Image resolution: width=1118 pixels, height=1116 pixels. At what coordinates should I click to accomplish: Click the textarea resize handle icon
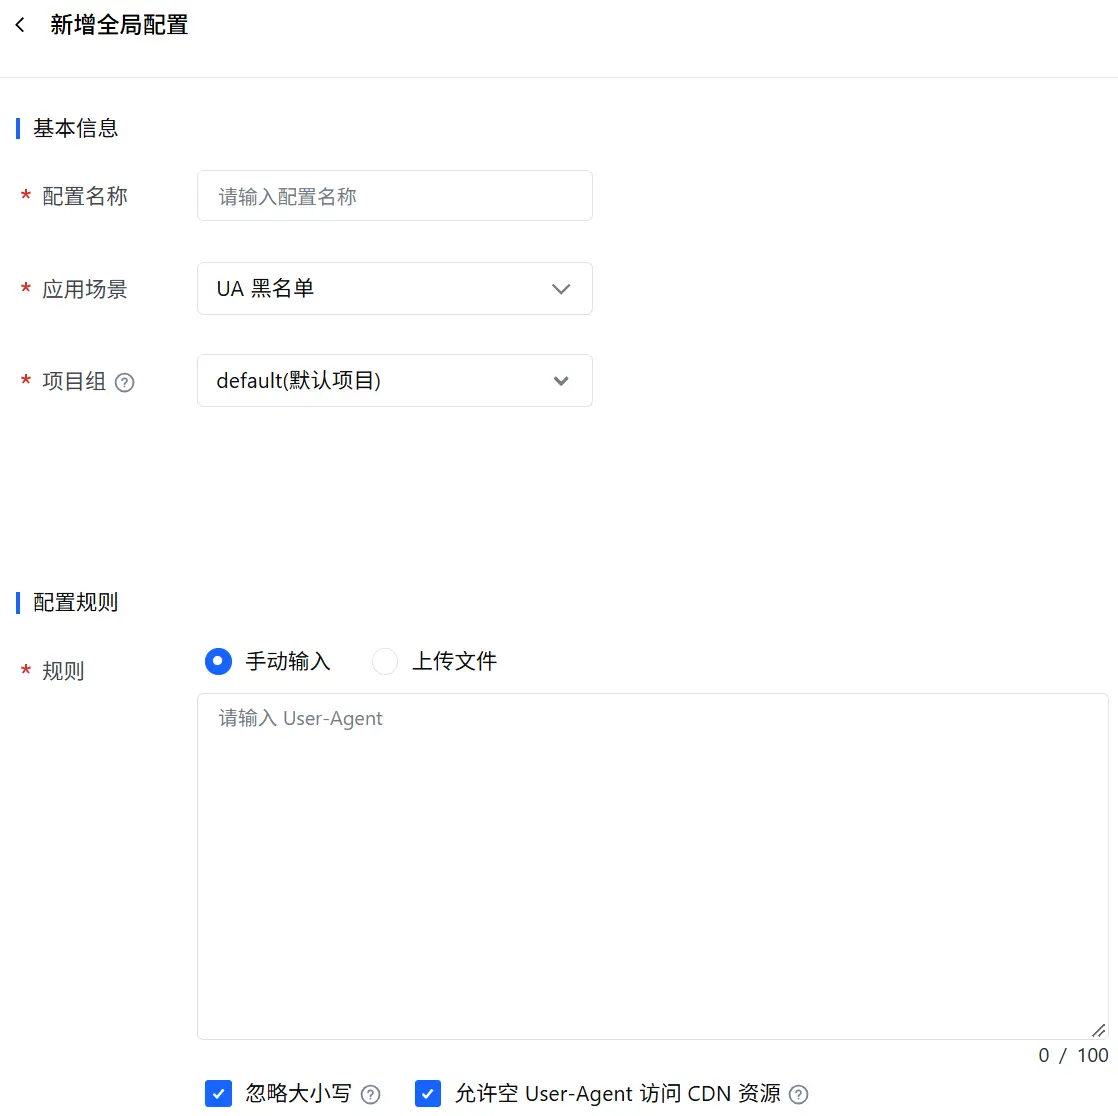[1098, 1030]
